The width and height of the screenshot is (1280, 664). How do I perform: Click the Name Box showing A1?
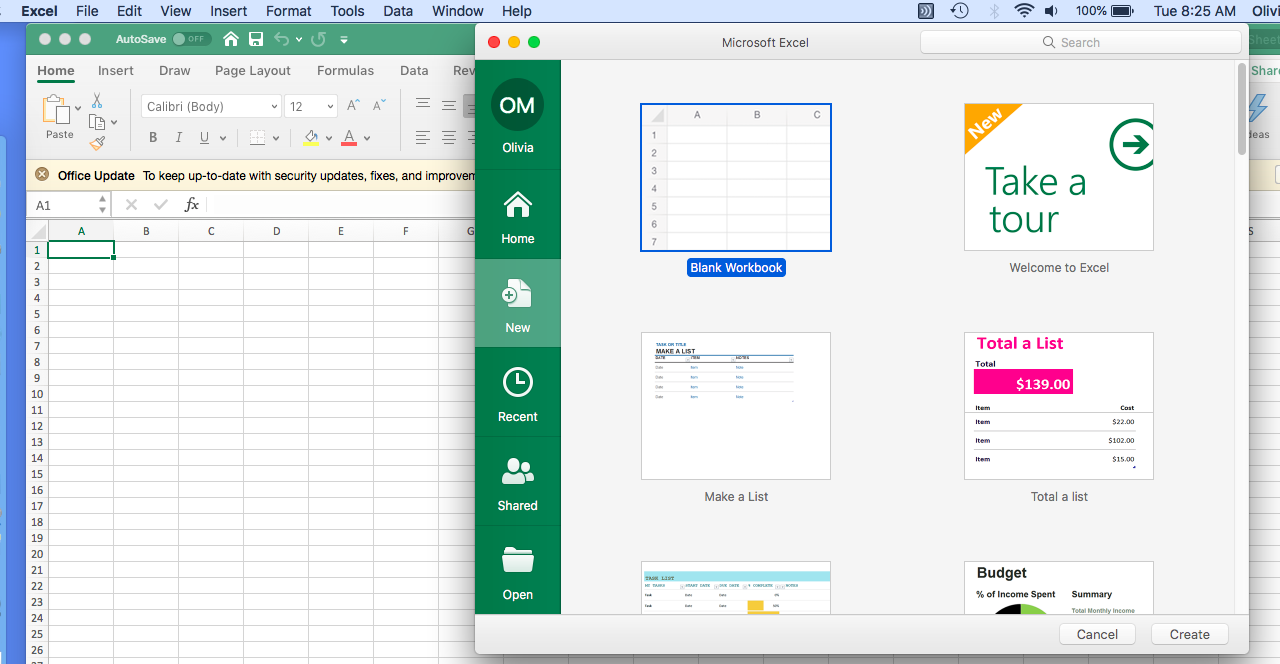[x=61, y=205]
